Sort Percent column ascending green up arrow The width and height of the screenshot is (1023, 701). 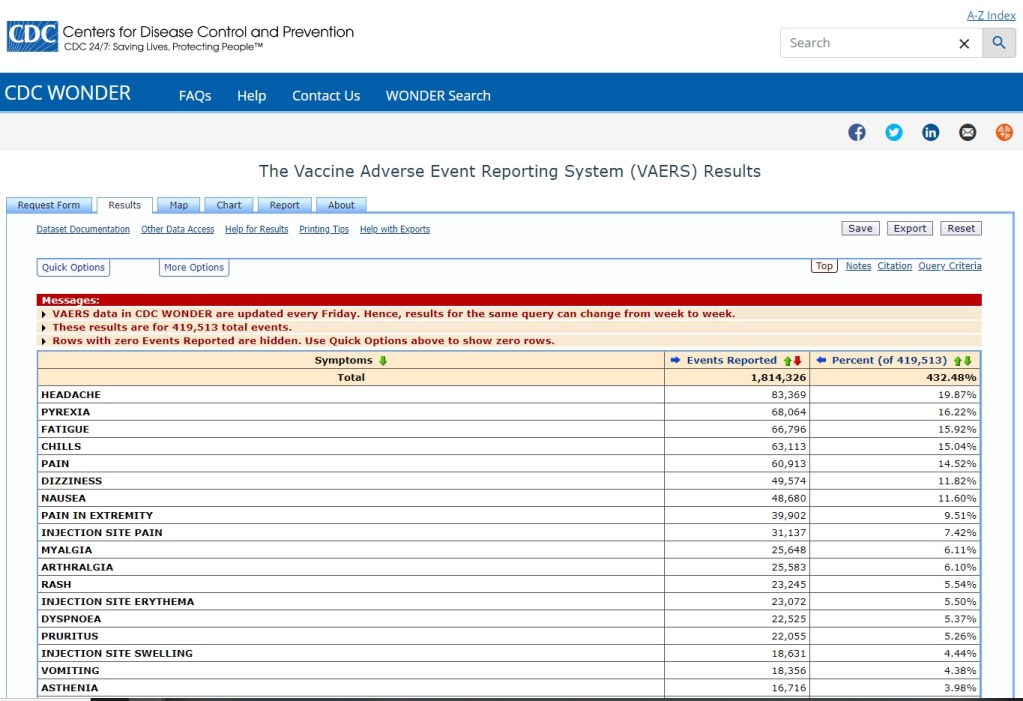(958, 361)
